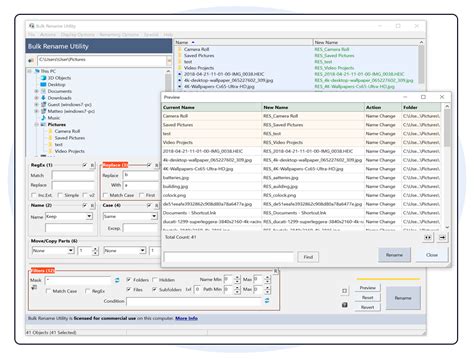Click the Condition input field in Filters
This screenshot has width=474, height=360.
(194, 301)
